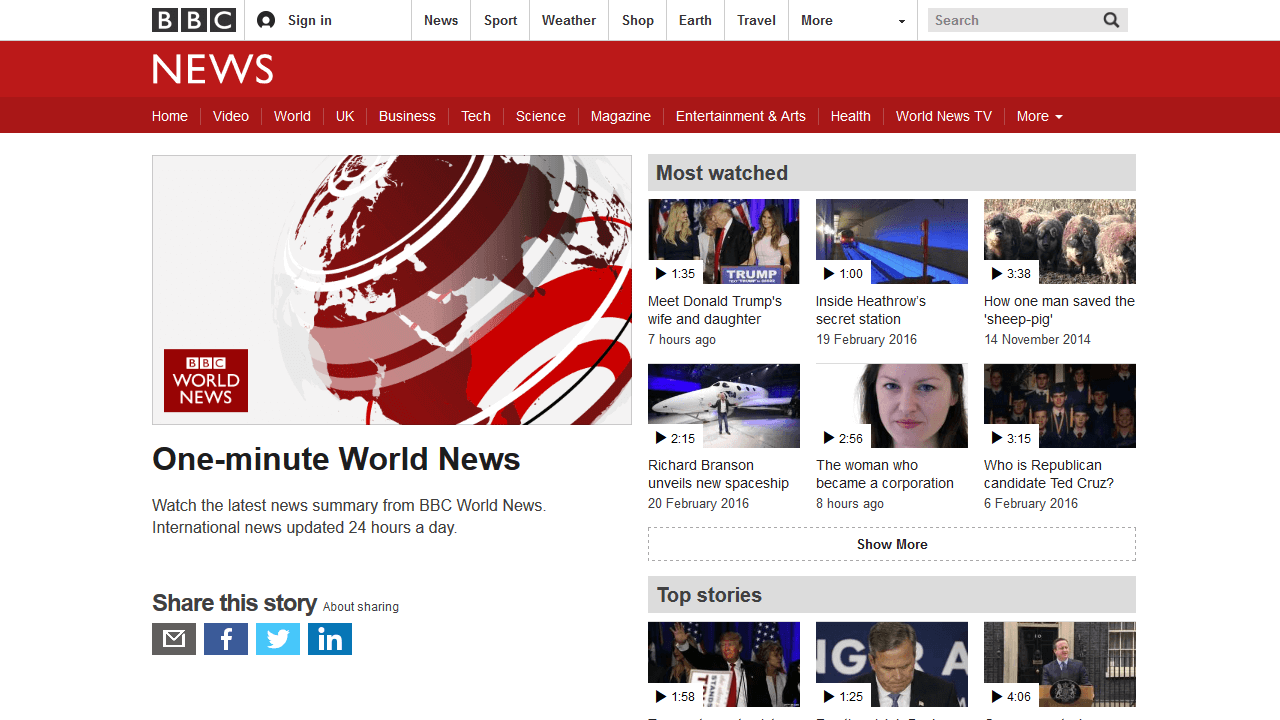Click the Sign in link
Image resolution: width=1280 pixels, height=720 pixels.
tap(310, 20)
